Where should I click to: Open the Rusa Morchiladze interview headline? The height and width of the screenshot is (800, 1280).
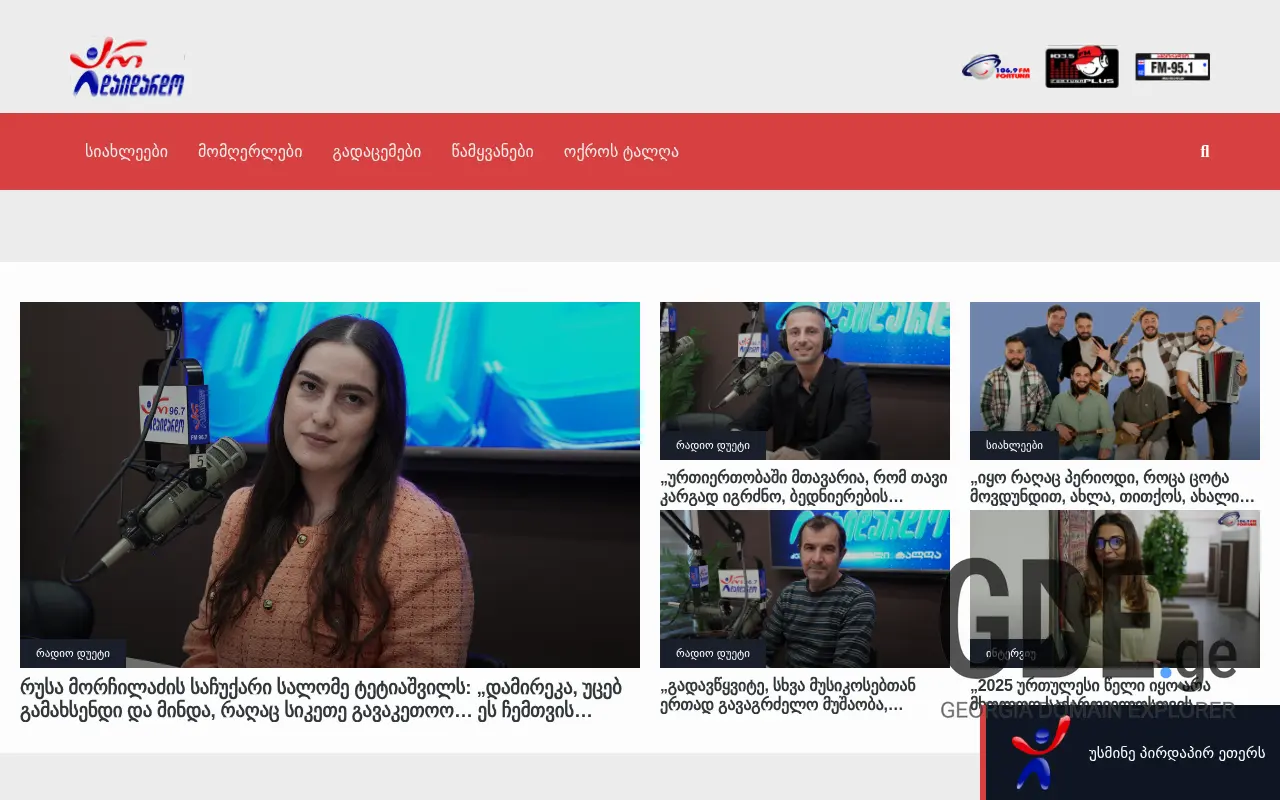(x=320, y=697)
